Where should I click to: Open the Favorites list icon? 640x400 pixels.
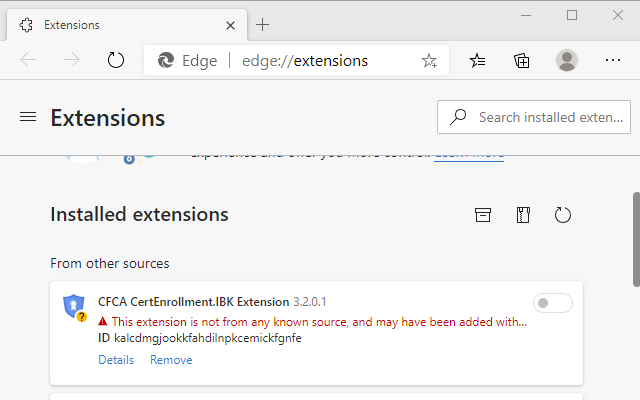(478, 60)
